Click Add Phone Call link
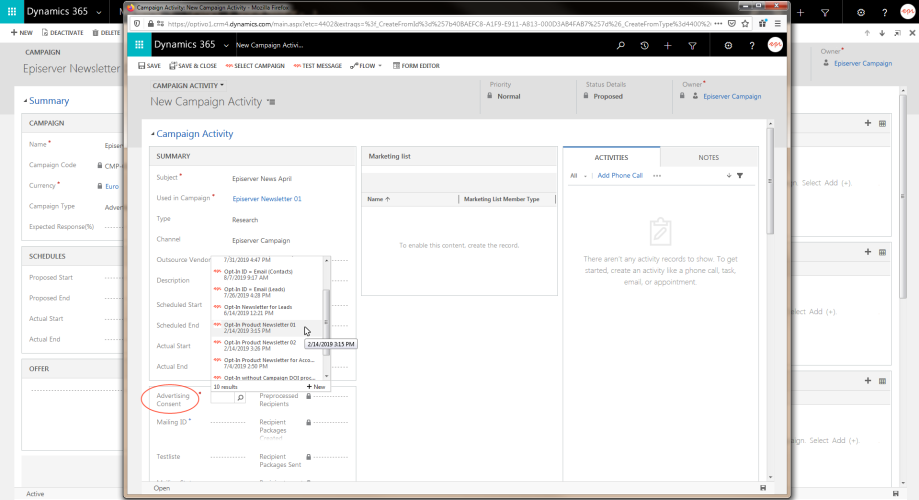The height and width of the screenshot is (500, 919). tap(620, 175)
